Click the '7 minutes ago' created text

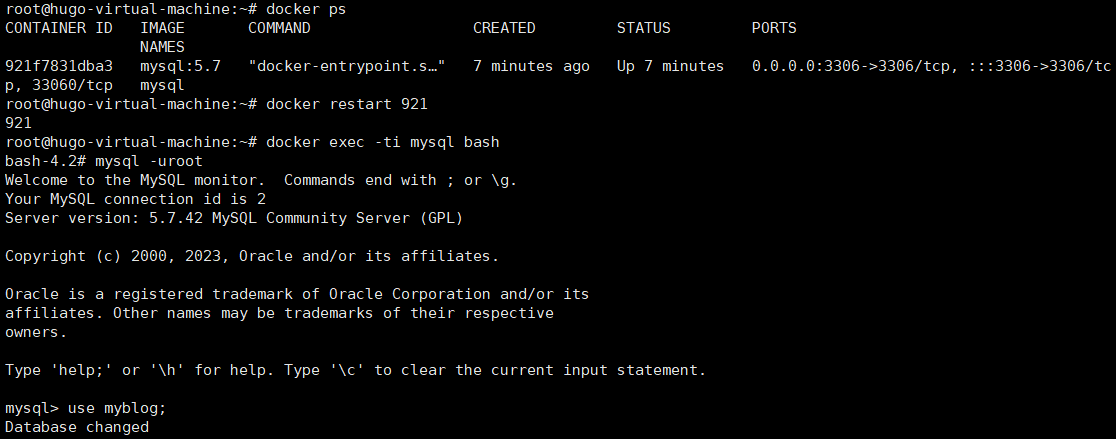[531, 66]
